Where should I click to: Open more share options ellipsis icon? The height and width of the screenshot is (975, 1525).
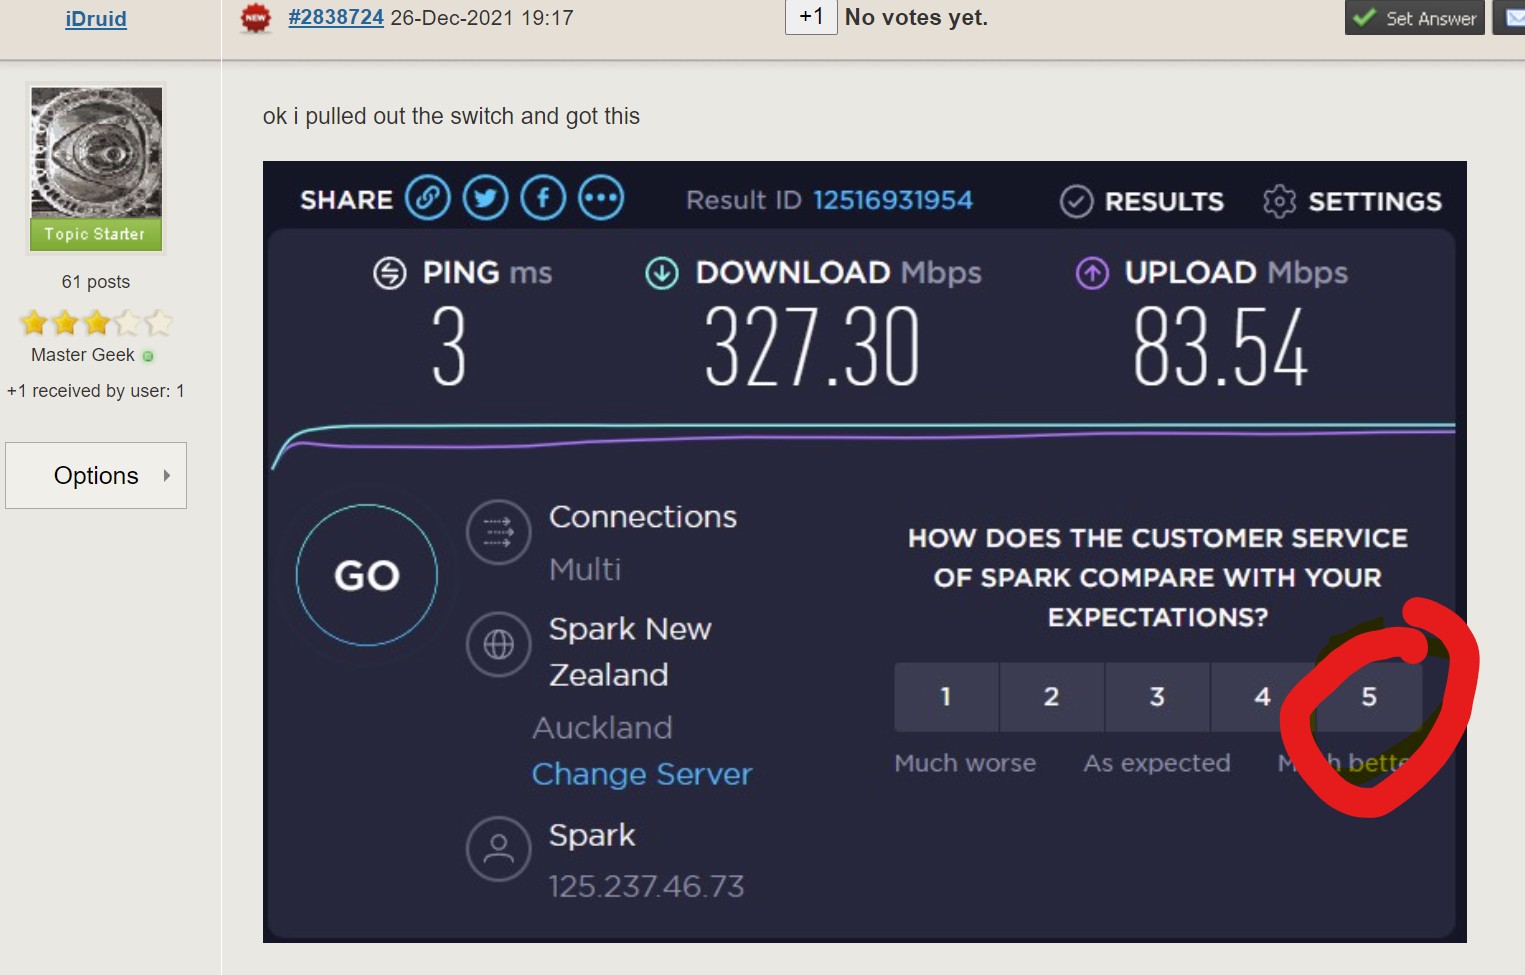[x=601, y=198]
